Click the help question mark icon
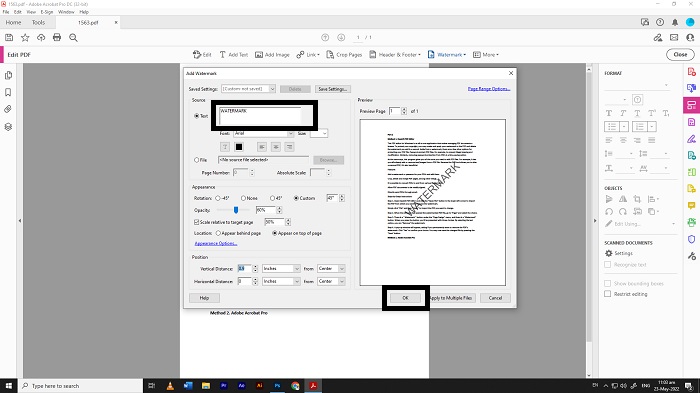 [x=660, y=22]
